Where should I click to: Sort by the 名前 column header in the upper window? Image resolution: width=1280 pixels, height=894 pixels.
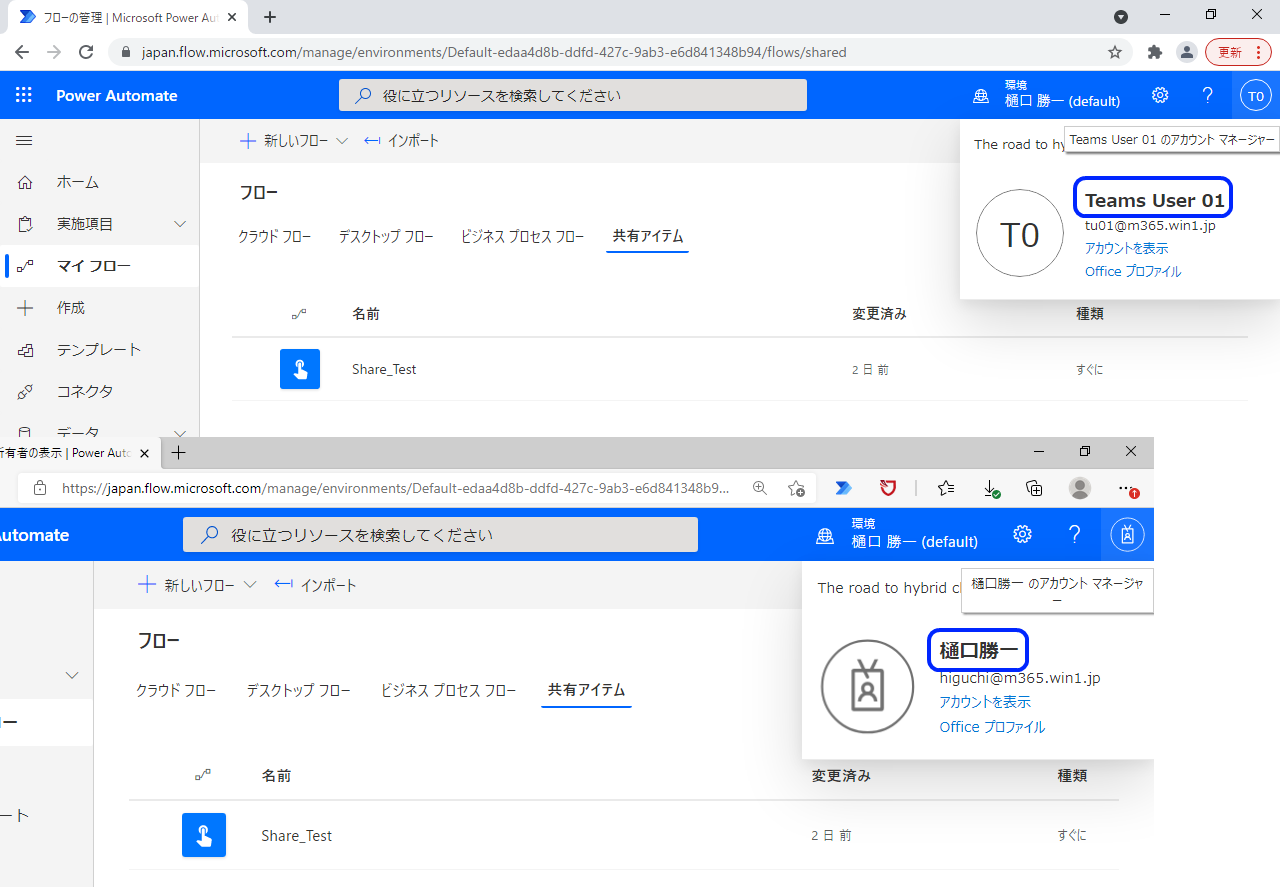(366, 313)
